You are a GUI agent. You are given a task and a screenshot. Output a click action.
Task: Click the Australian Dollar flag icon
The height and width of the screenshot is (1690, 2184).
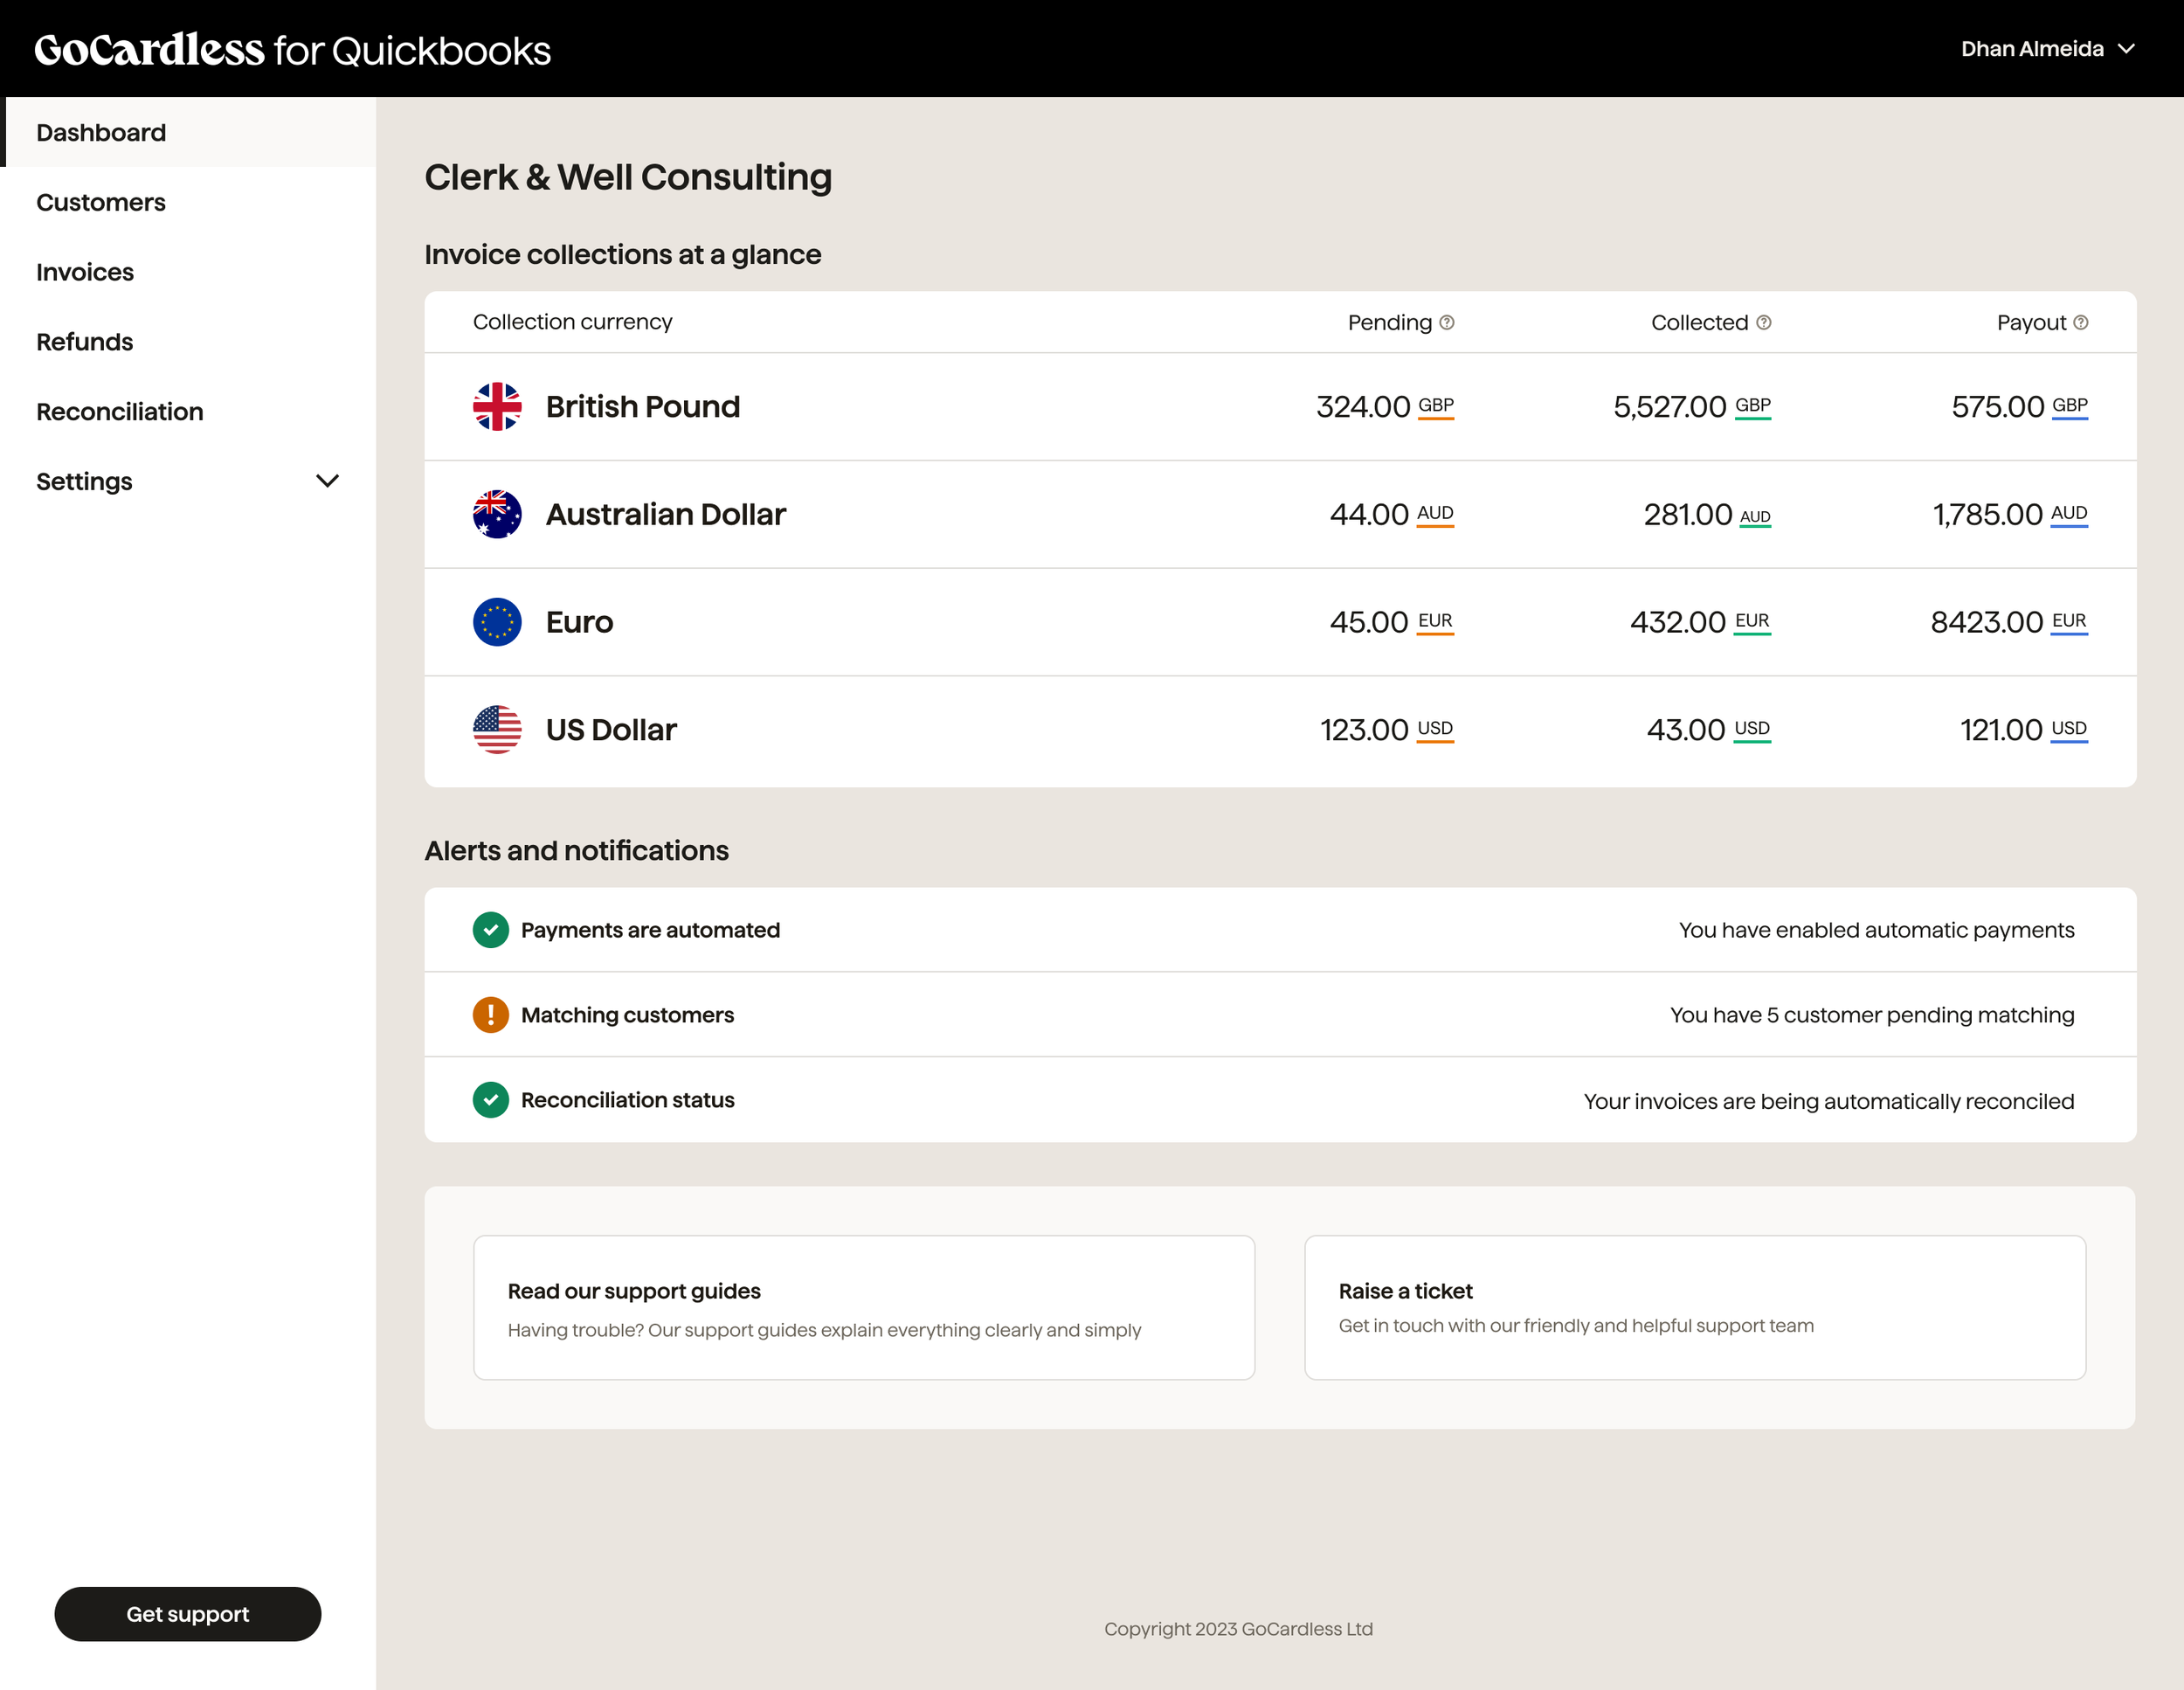(497, 514)
